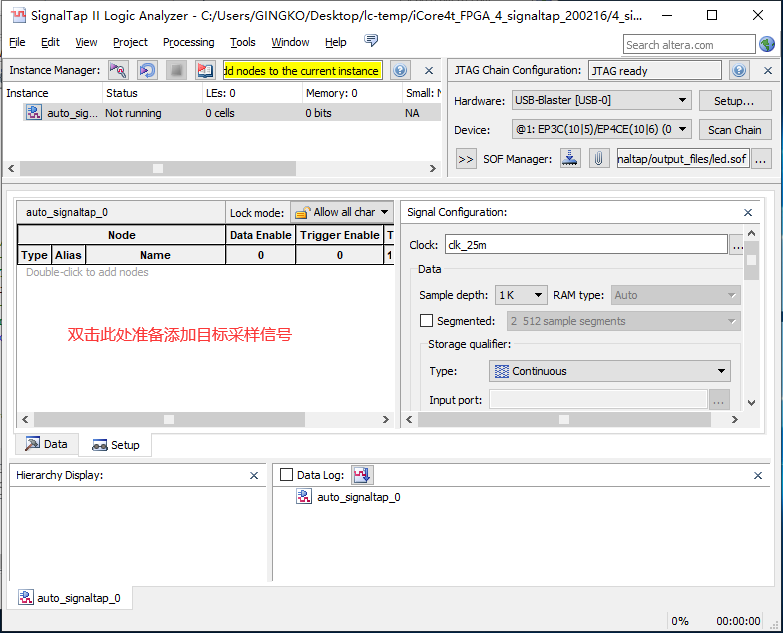Click the Run Analysis icon in Instance Manager

pos(118,71)
